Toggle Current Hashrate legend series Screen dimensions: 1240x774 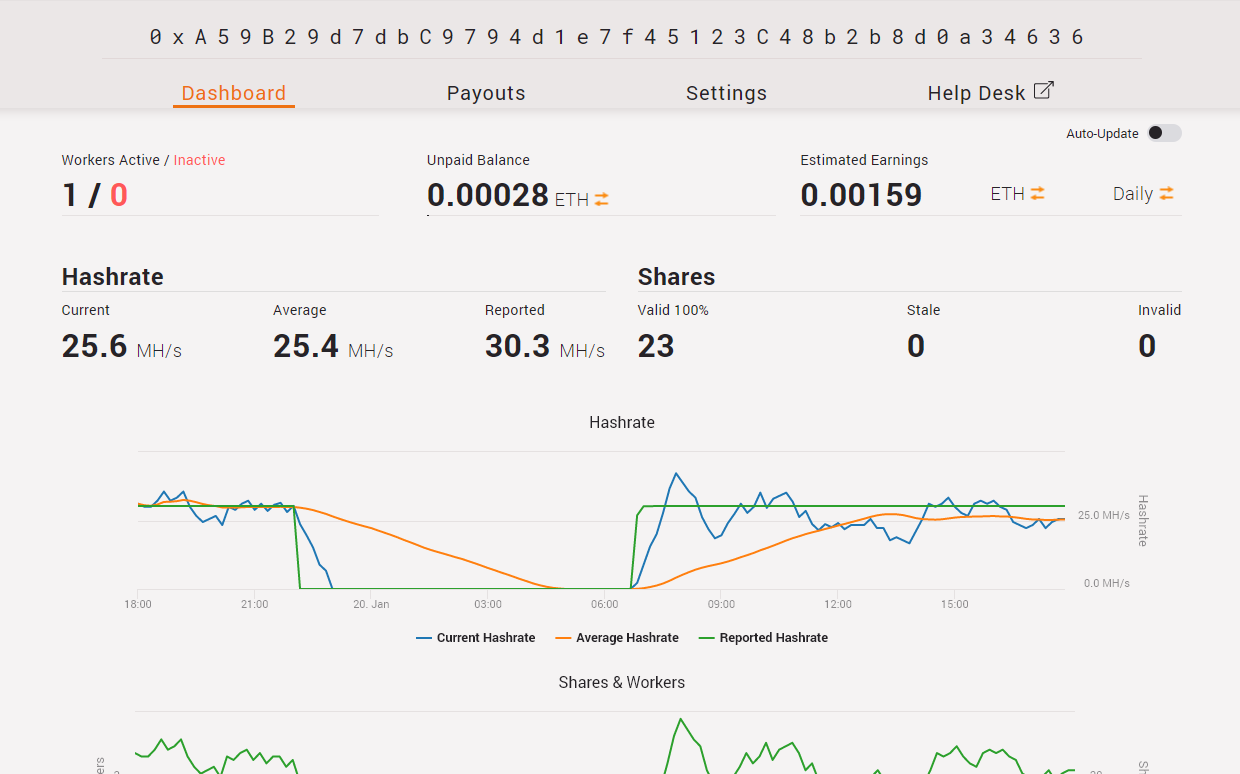[x=475, y=638]
